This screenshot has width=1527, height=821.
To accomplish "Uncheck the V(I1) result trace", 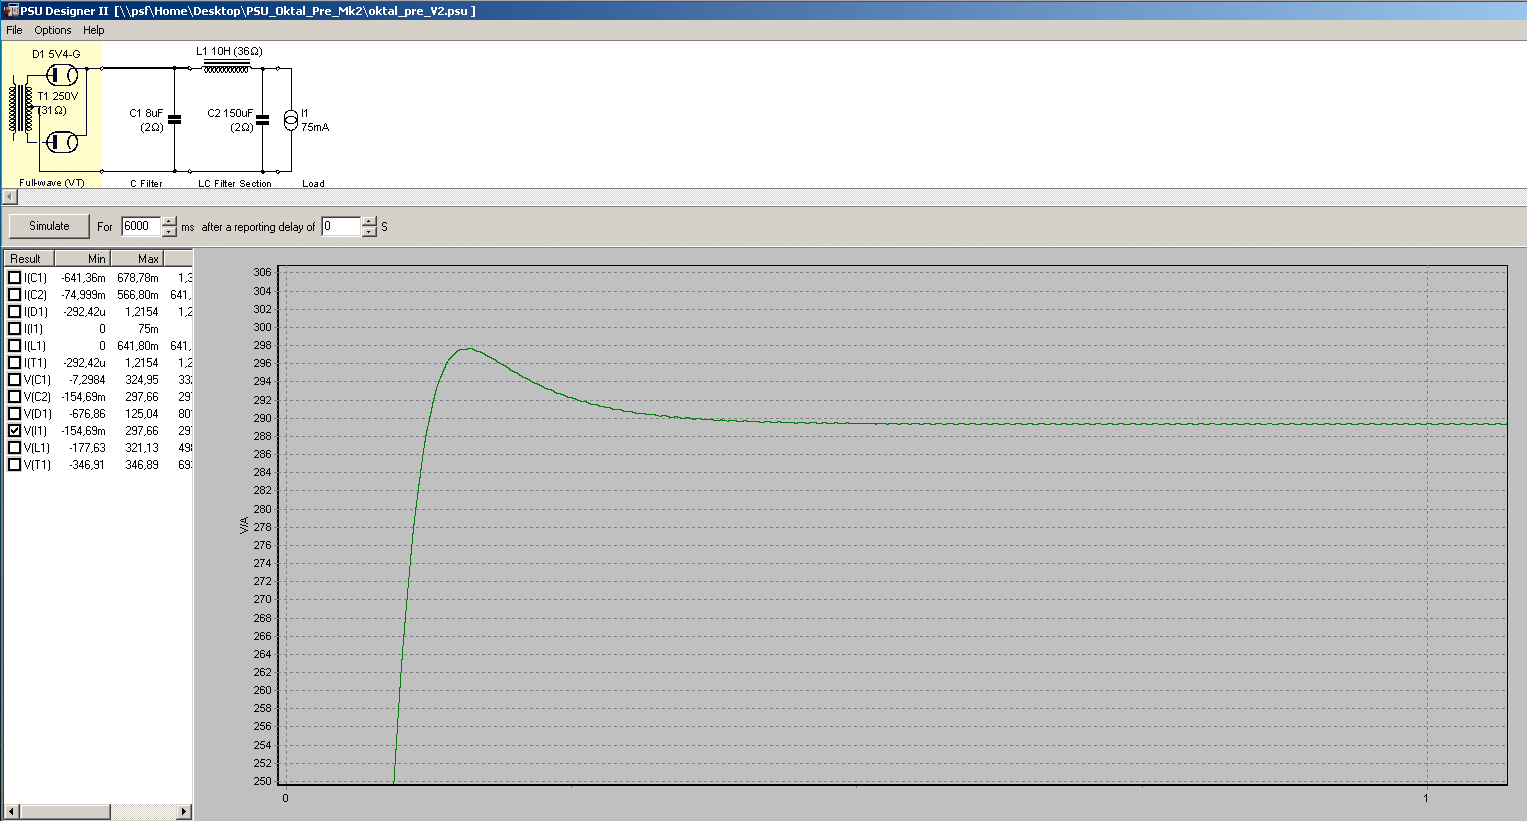I will [x=14, y=431].
